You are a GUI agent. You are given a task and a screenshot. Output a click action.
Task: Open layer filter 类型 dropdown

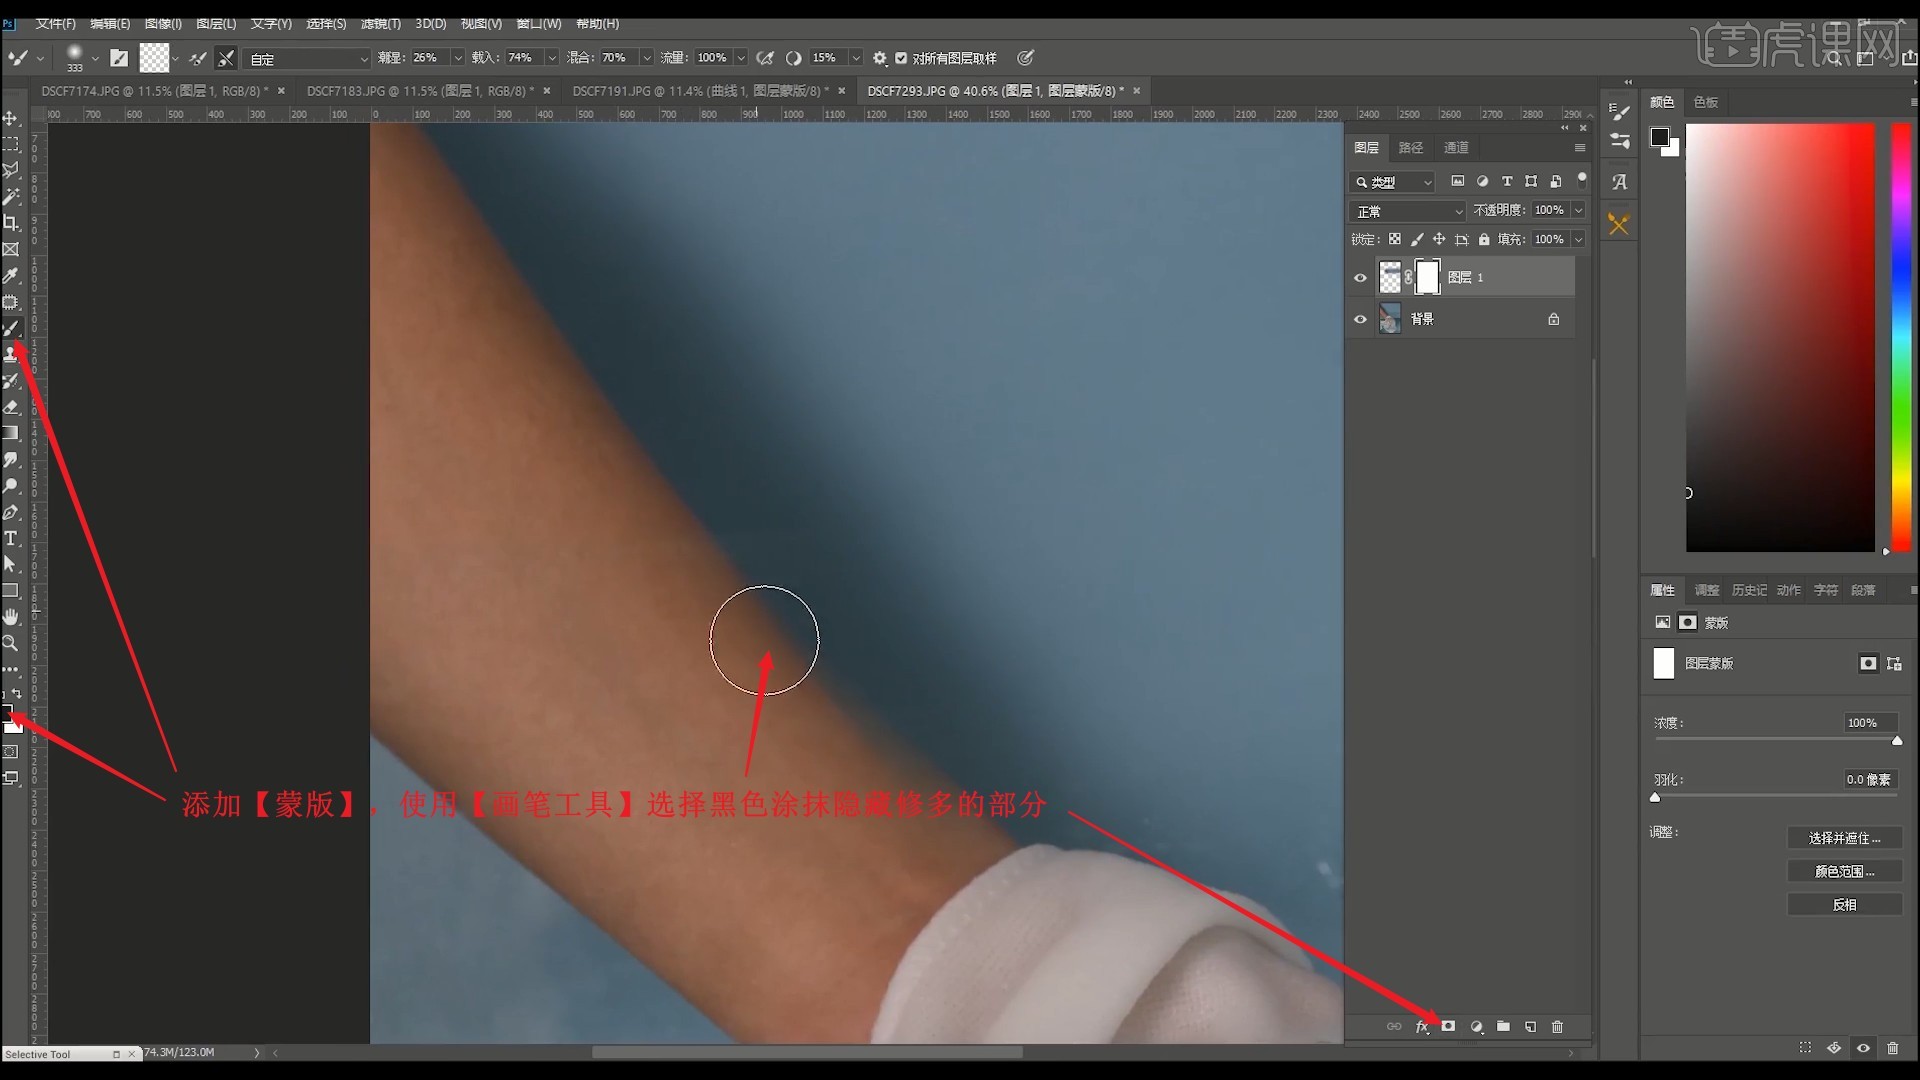1394,182
